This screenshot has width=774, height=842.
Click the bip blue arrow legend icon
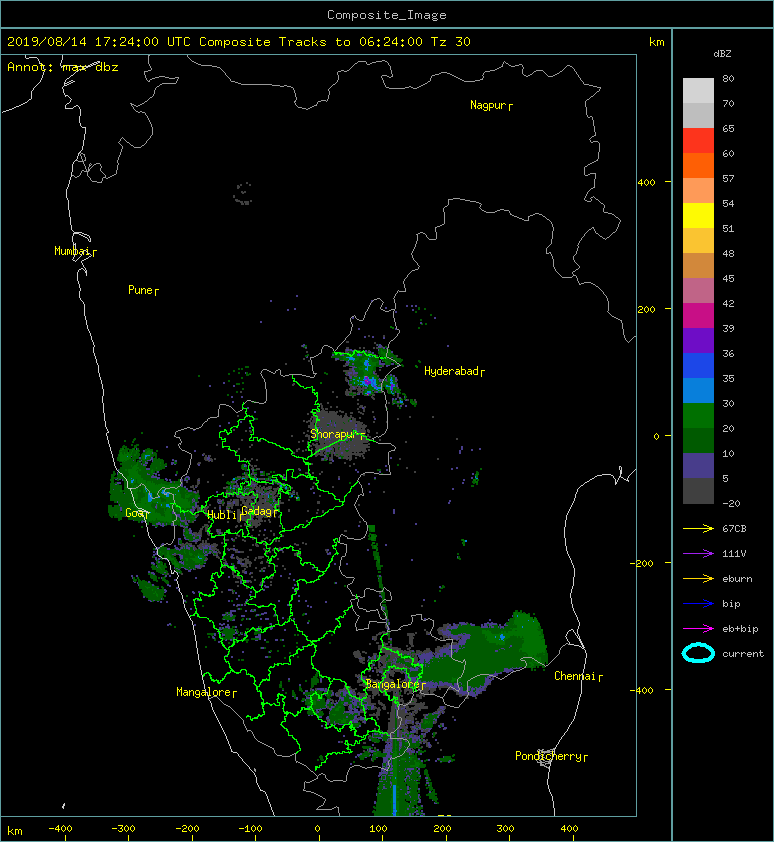point(698,604)
